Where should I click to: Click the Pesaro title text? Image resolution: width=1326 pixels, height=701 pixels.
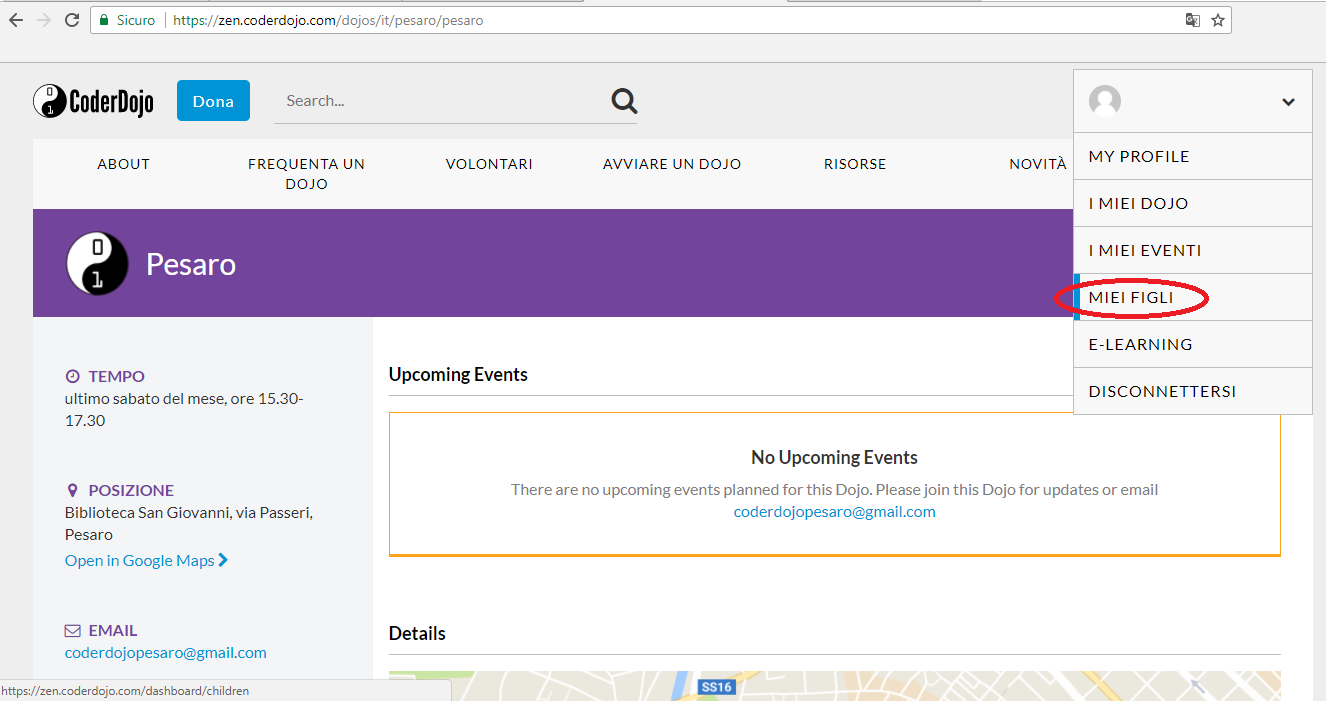click(x=191, y=264)
